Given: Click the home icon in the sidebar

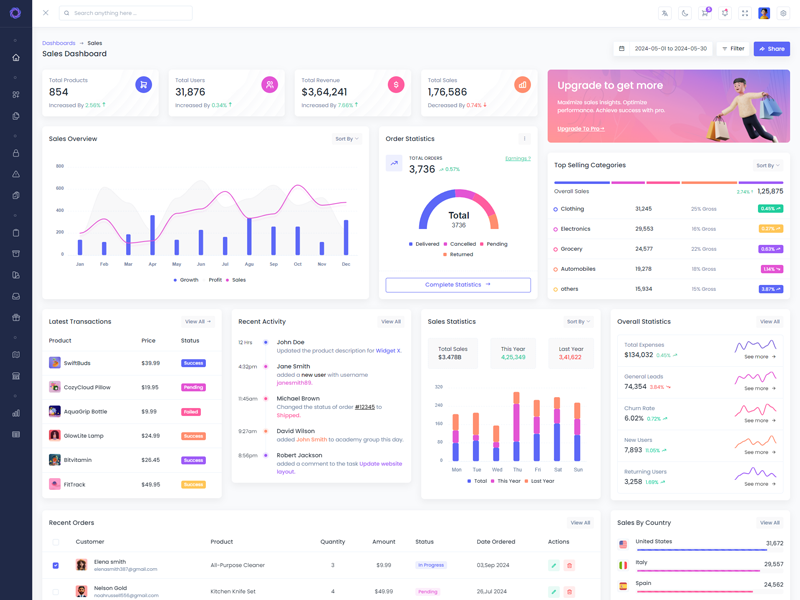Looking at the screenshot, I should pyautogui.click(x=15, y=57).
